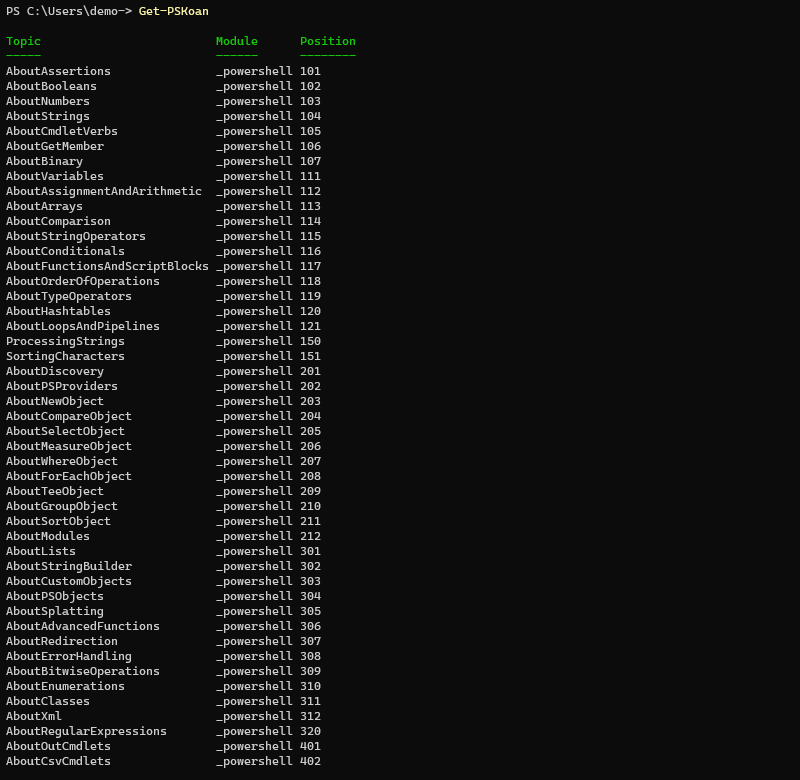Select the AboutPSProviders topic
The width and height of the screenshot is (800, 780).
[x=62, y=386]
